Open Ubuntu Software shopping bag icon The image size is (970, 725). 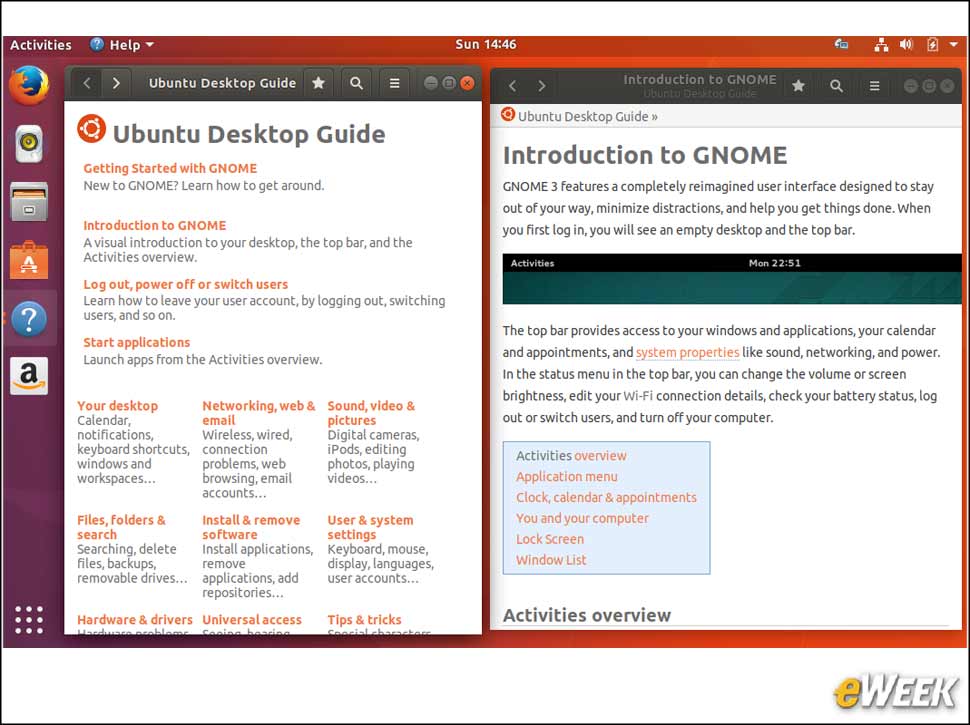[29, 260]
